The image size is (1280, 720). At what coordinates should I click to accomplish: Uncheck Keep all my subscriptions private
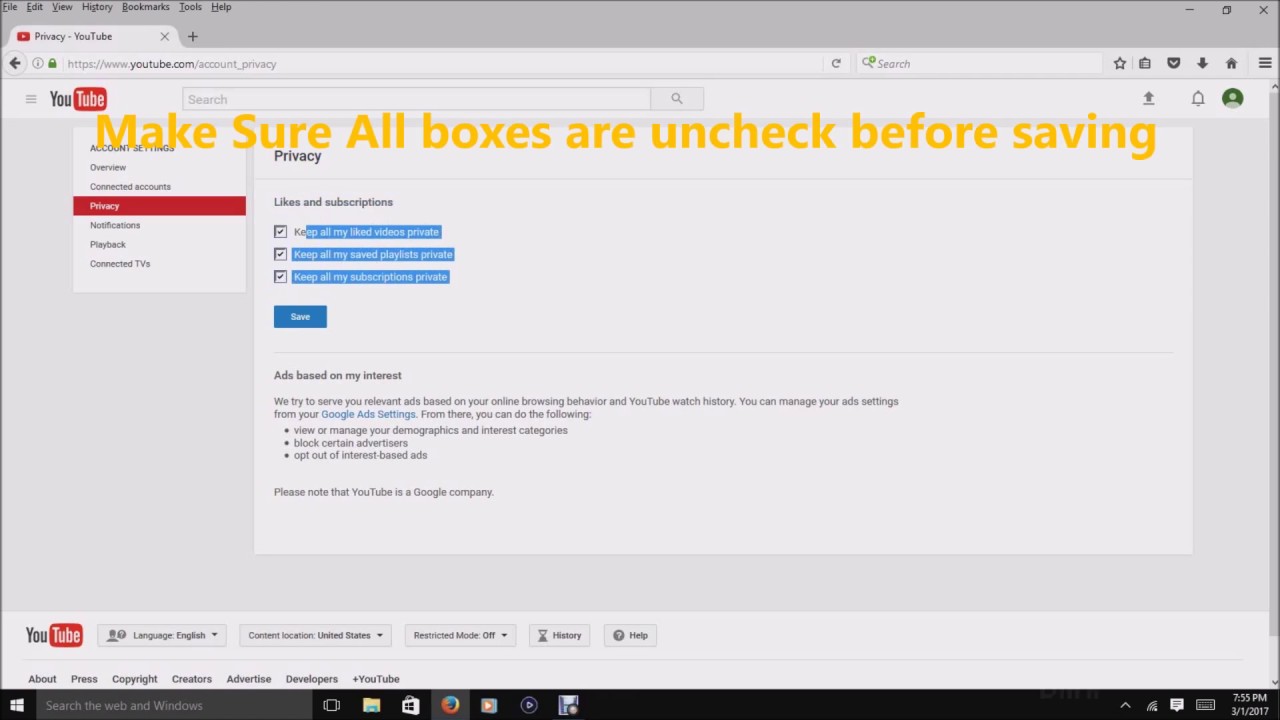[281, 276]
